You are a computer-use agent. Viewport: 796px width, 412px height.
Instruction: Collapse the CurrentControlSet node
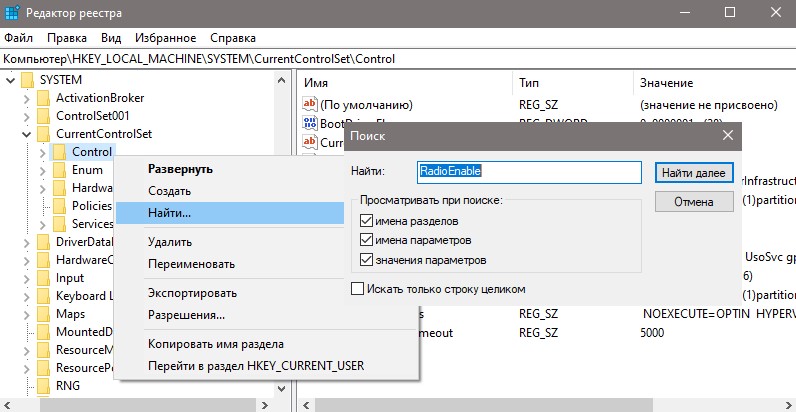tap(26, 134)
